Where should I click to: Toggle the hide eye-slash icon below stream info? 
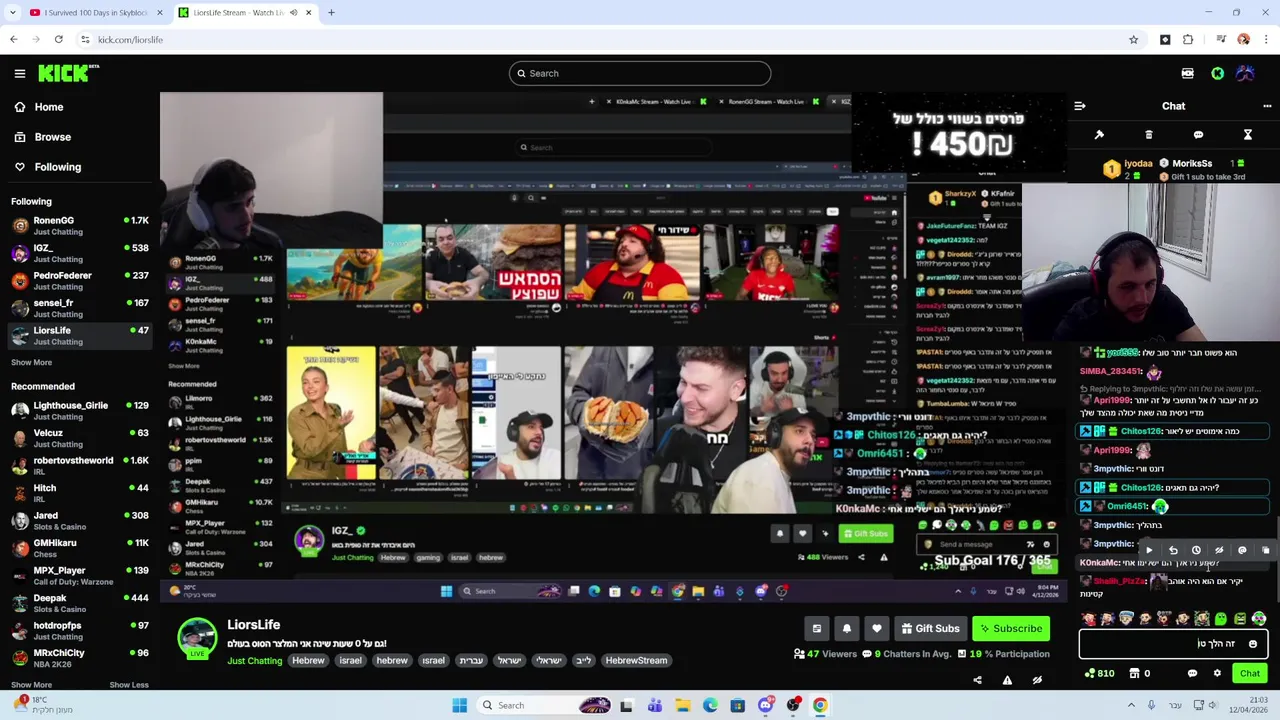[x=1037, y=680]
